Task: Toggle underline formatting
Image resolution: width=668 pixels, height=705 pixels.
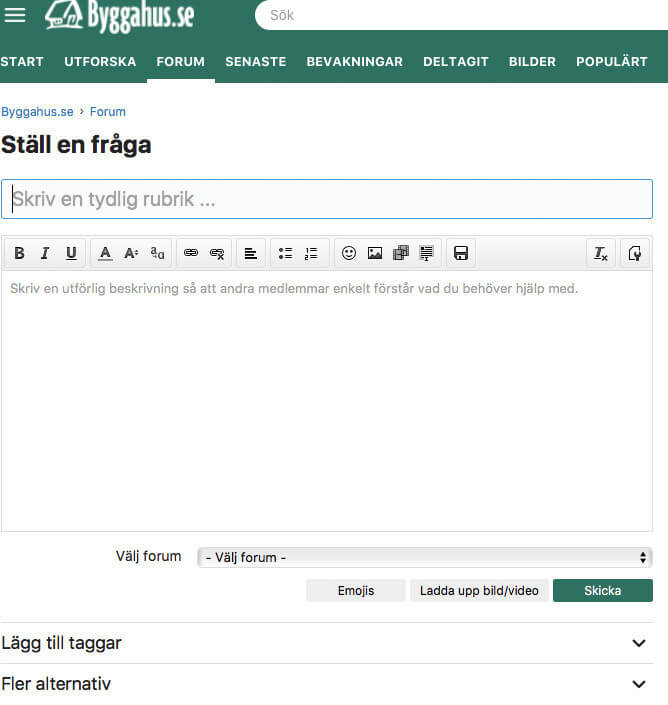Action: [71, 254]
